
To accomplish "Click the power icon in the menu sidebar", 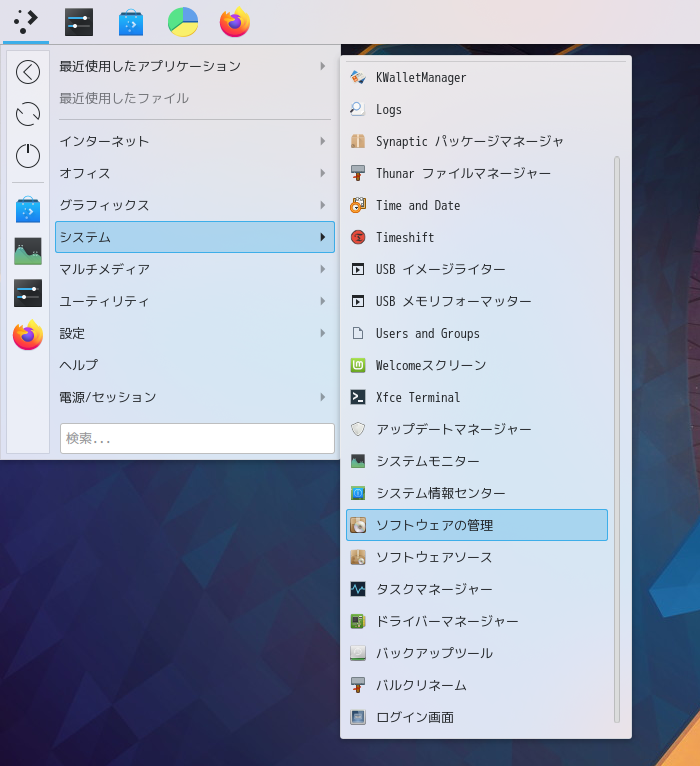I will pos(28,156).
